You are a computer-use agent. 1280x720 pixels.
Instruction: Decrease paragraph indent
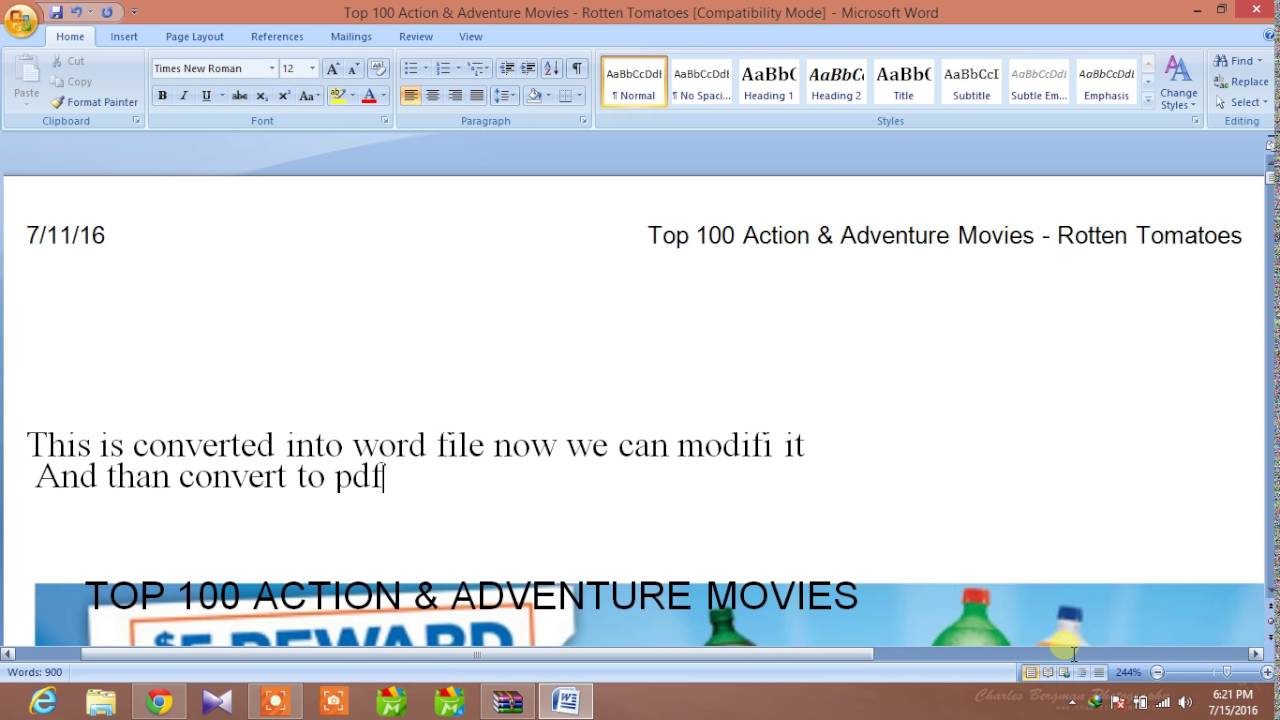[x=507, y=68]
